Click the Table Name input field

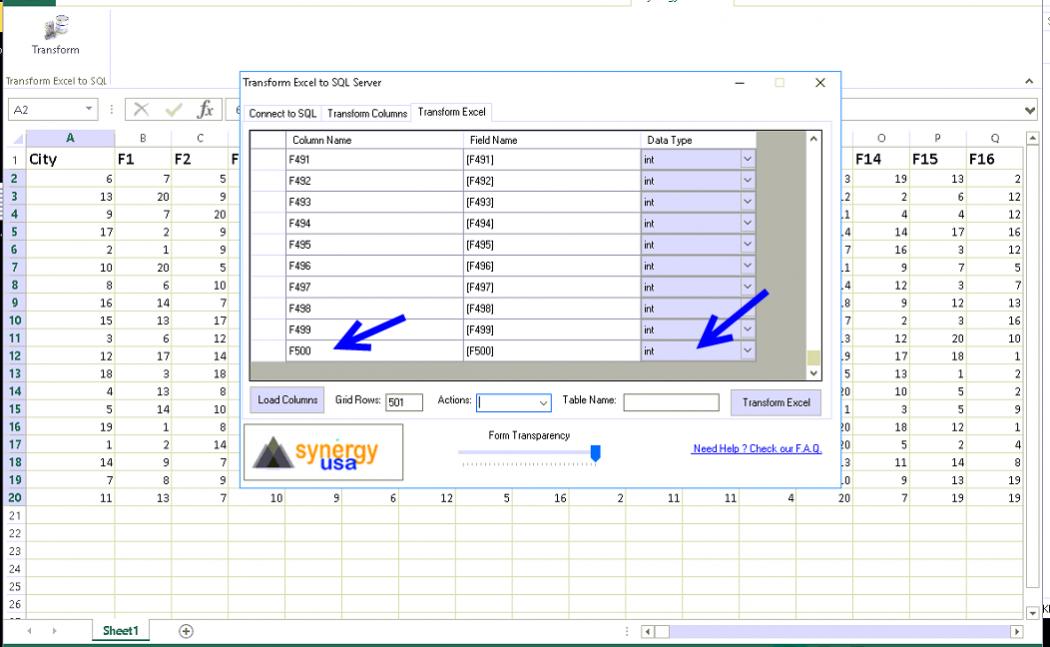click(671, 402)
